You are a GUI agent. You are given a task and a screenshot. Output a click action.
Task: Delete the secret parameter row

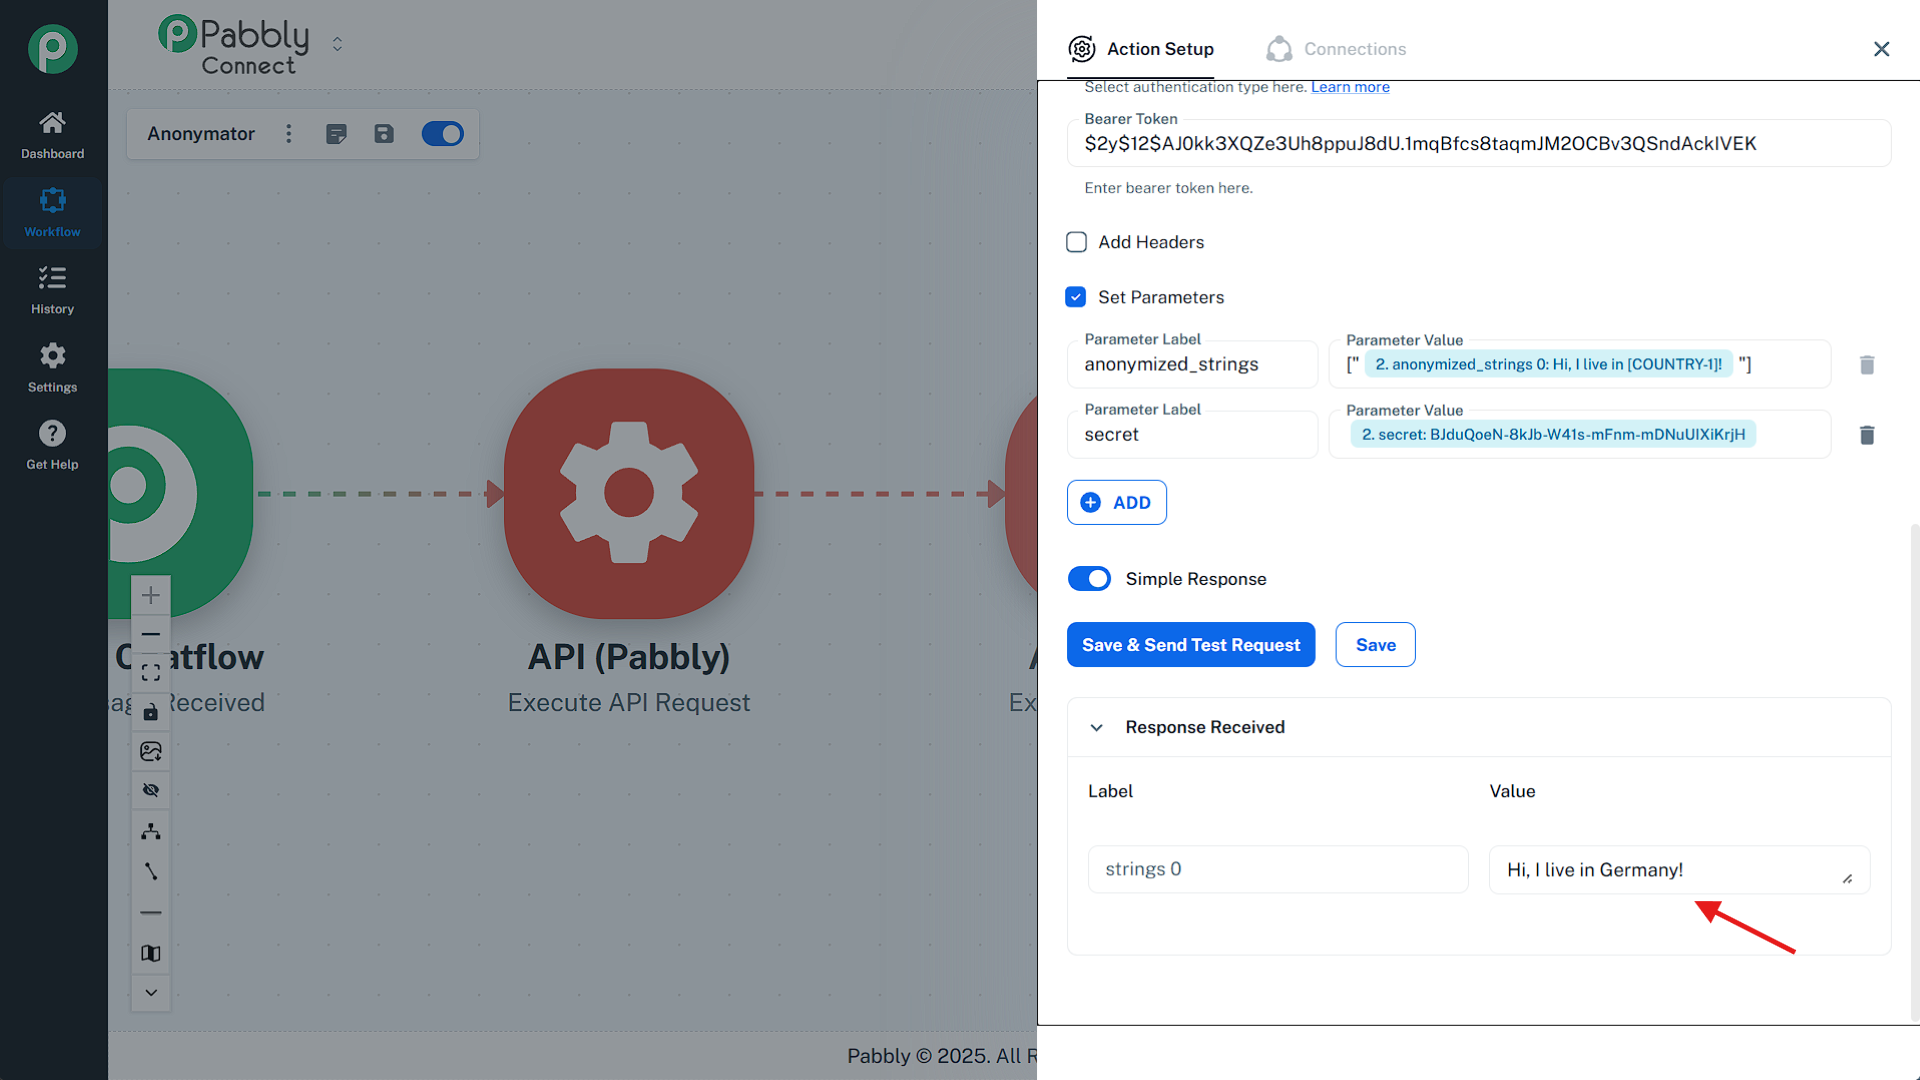1866,435
